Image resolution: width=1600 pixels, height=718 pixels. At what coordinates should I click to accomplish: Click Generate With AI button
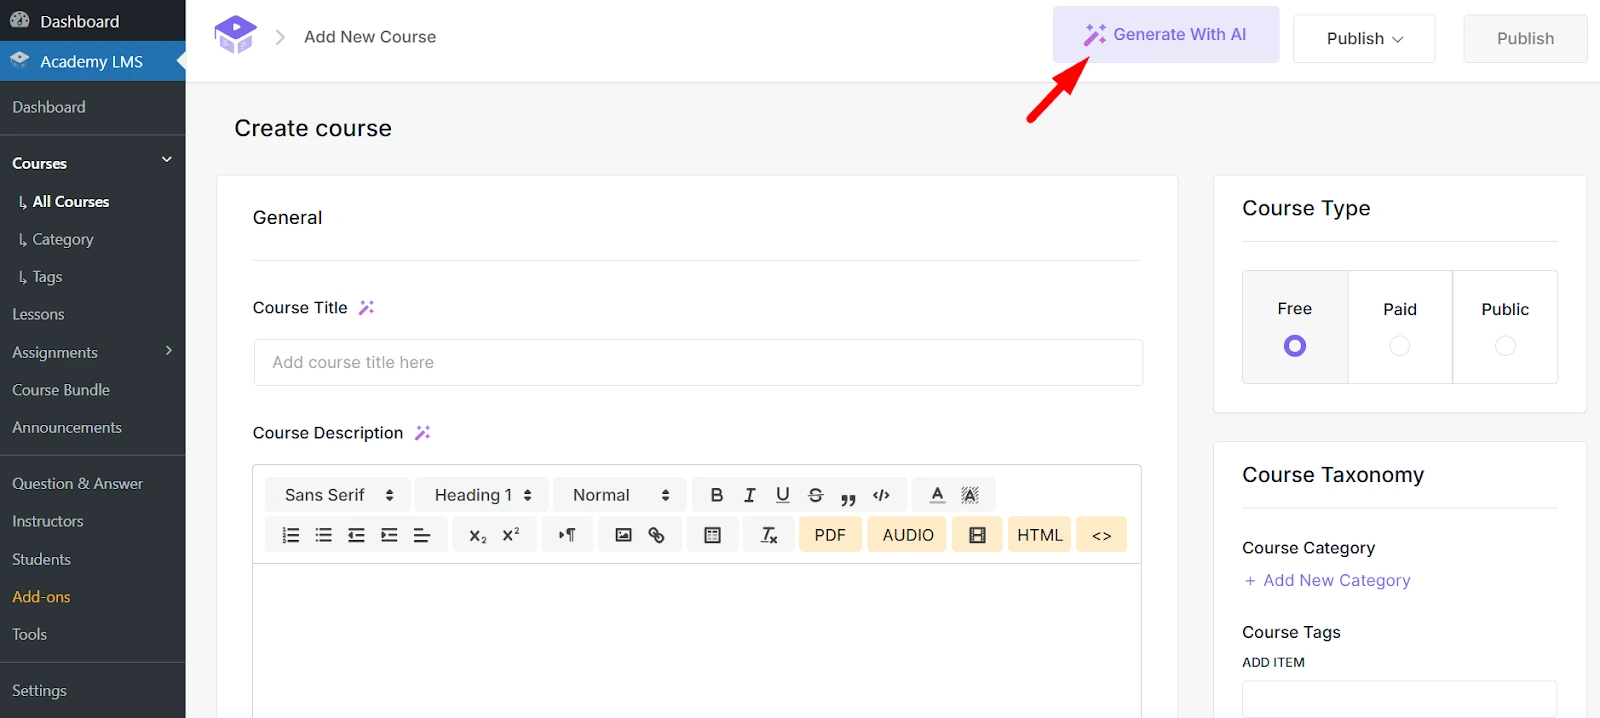pyautogui.click(x=1166, y=35)
